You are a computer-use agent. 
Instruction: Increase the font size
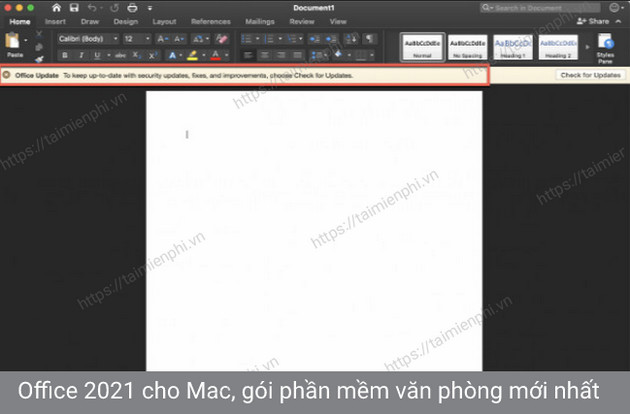pyautogui.click(x=162, y=39)
